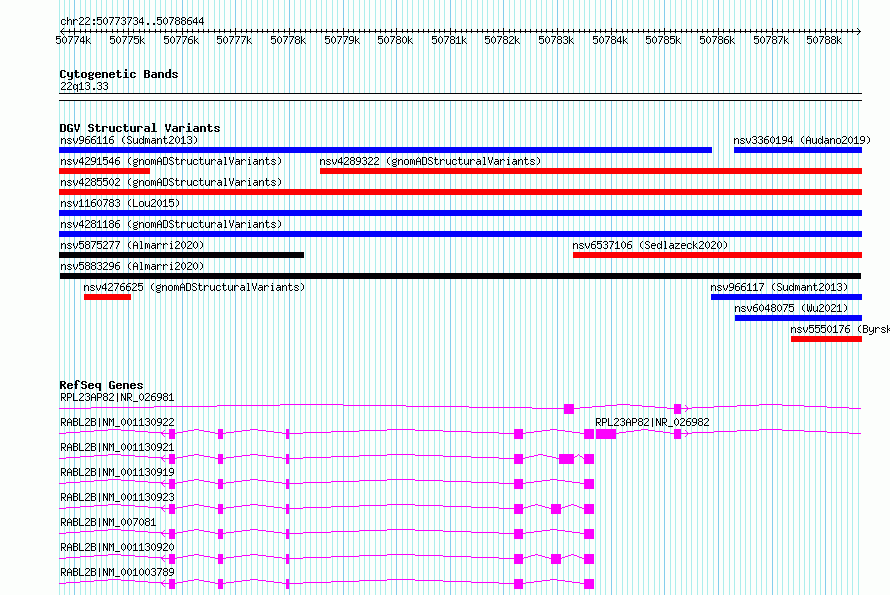The height and width of the screenshot is (595, 890).
Task: Select the nsv4281186 gnomAD variant label
Action: pos(171,224)
